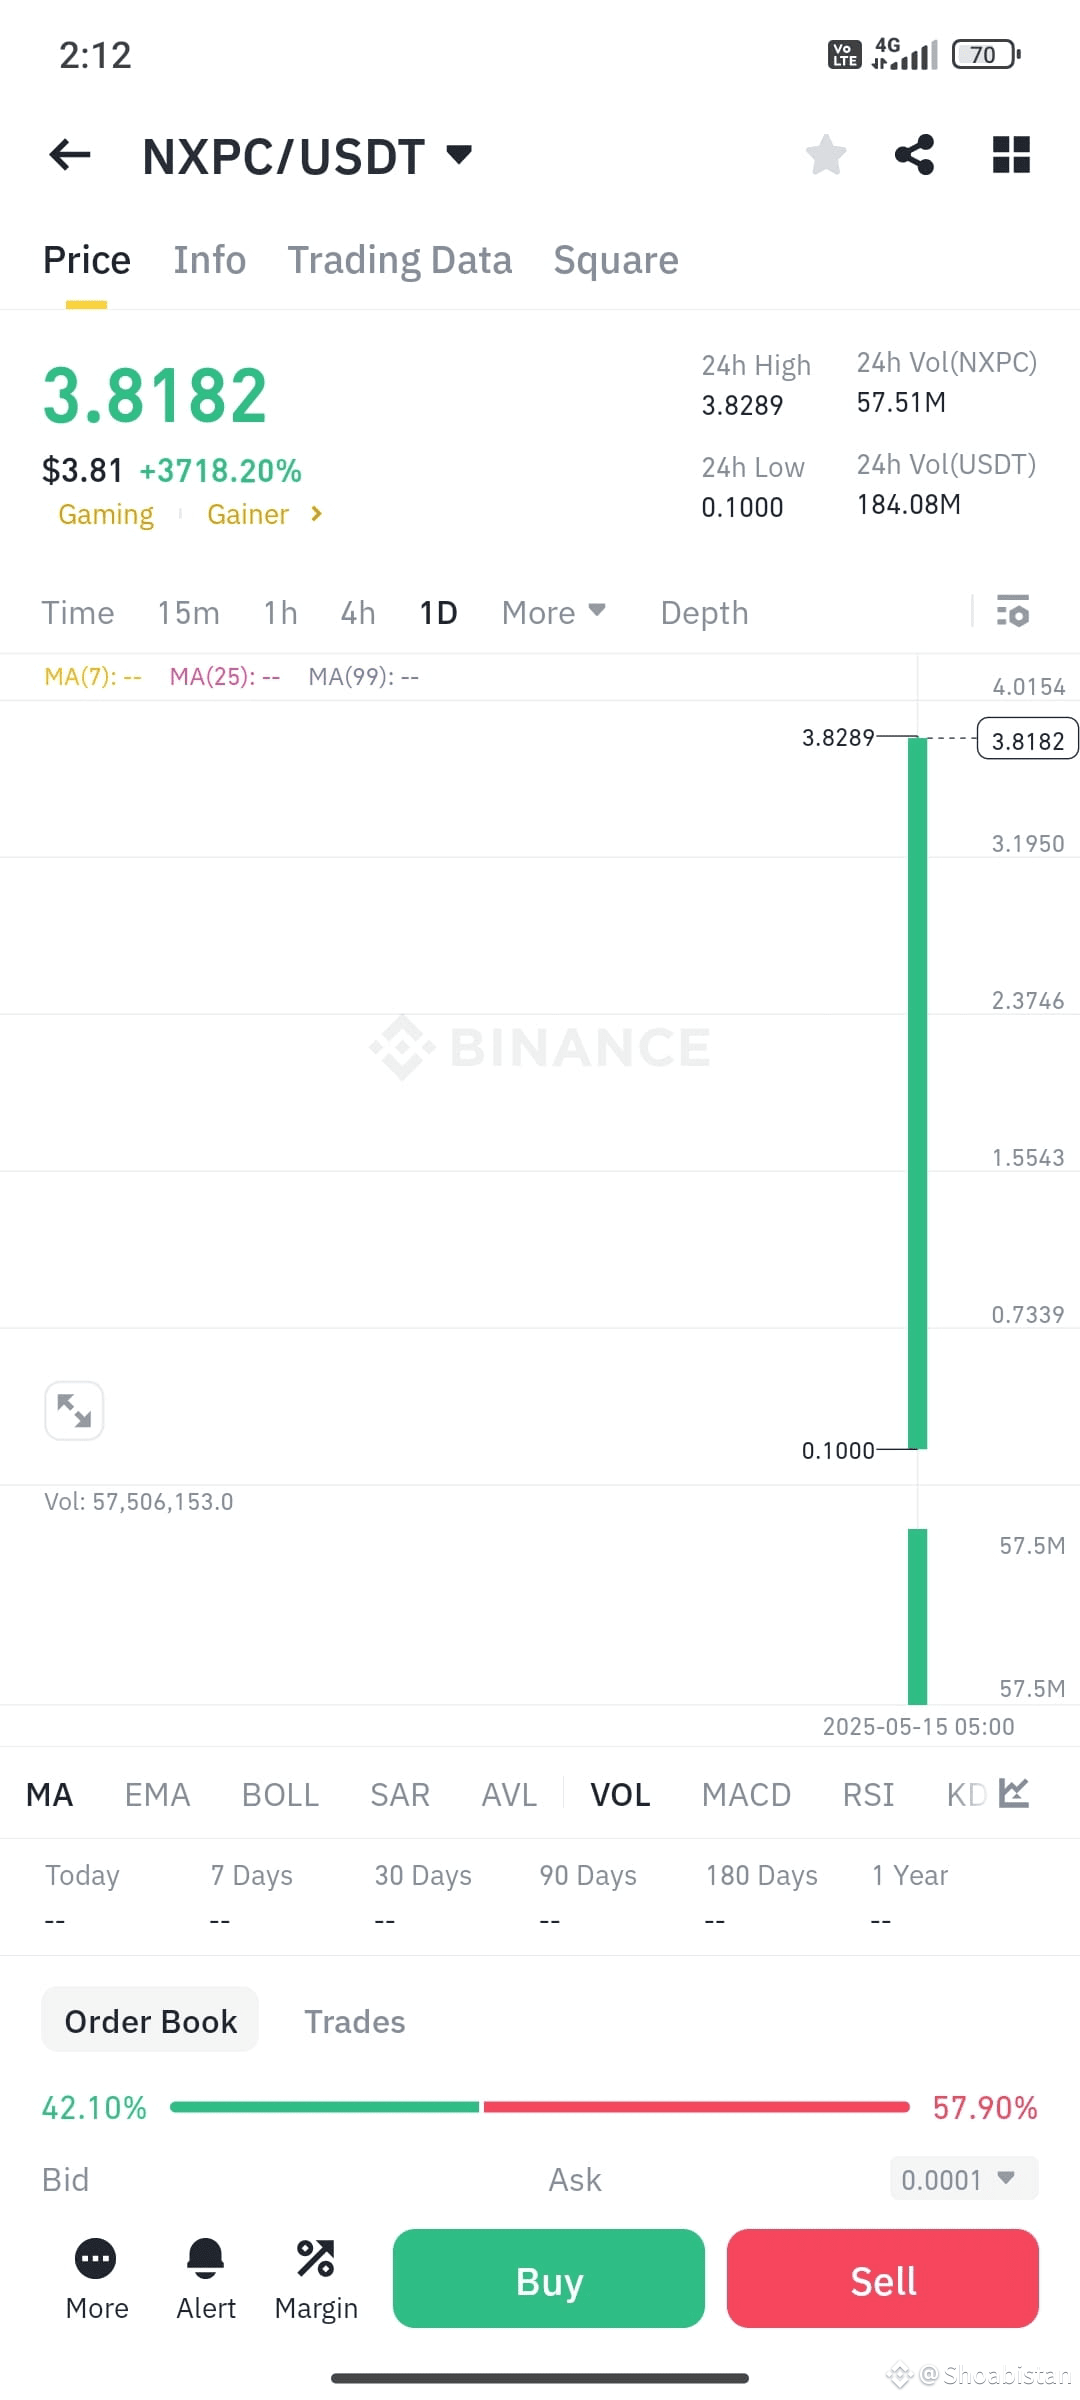
Task: Switch to the Trades tab
Action: pyautogui.click(x=355, y=2022)
